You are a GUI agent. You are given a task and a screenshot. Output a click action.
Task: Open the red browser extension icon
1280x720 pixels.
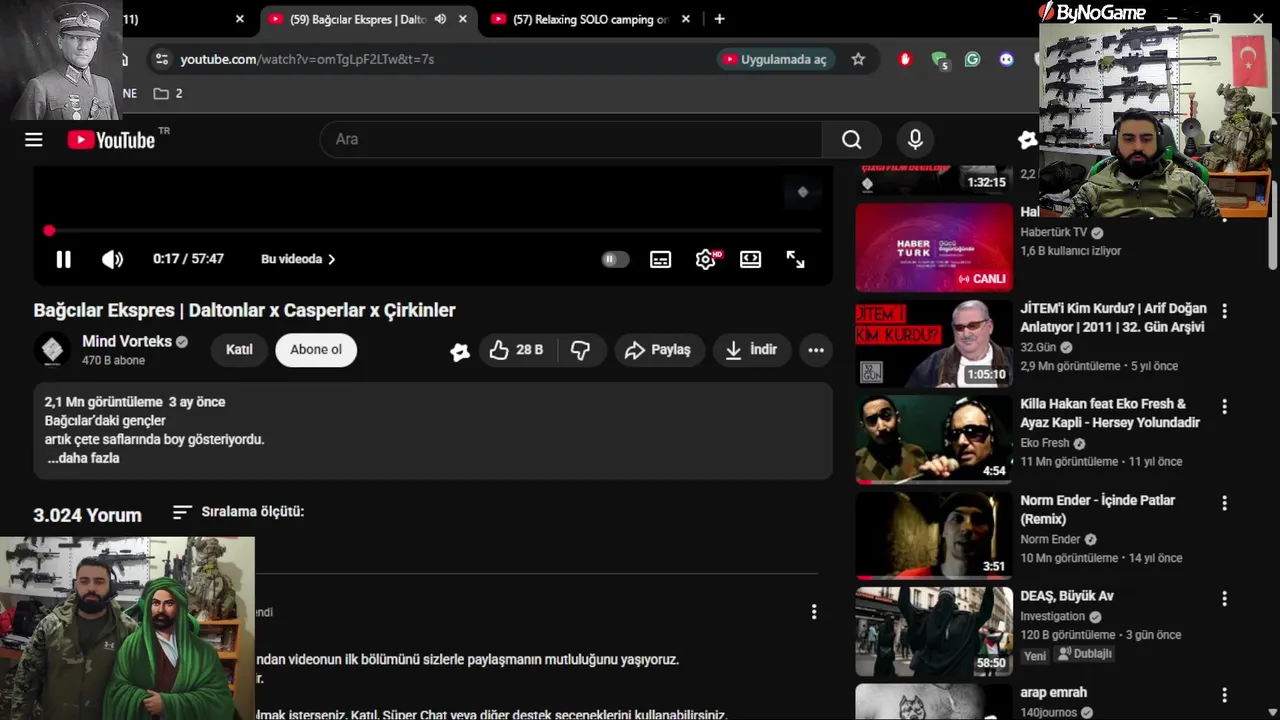[x=905, y=59]
